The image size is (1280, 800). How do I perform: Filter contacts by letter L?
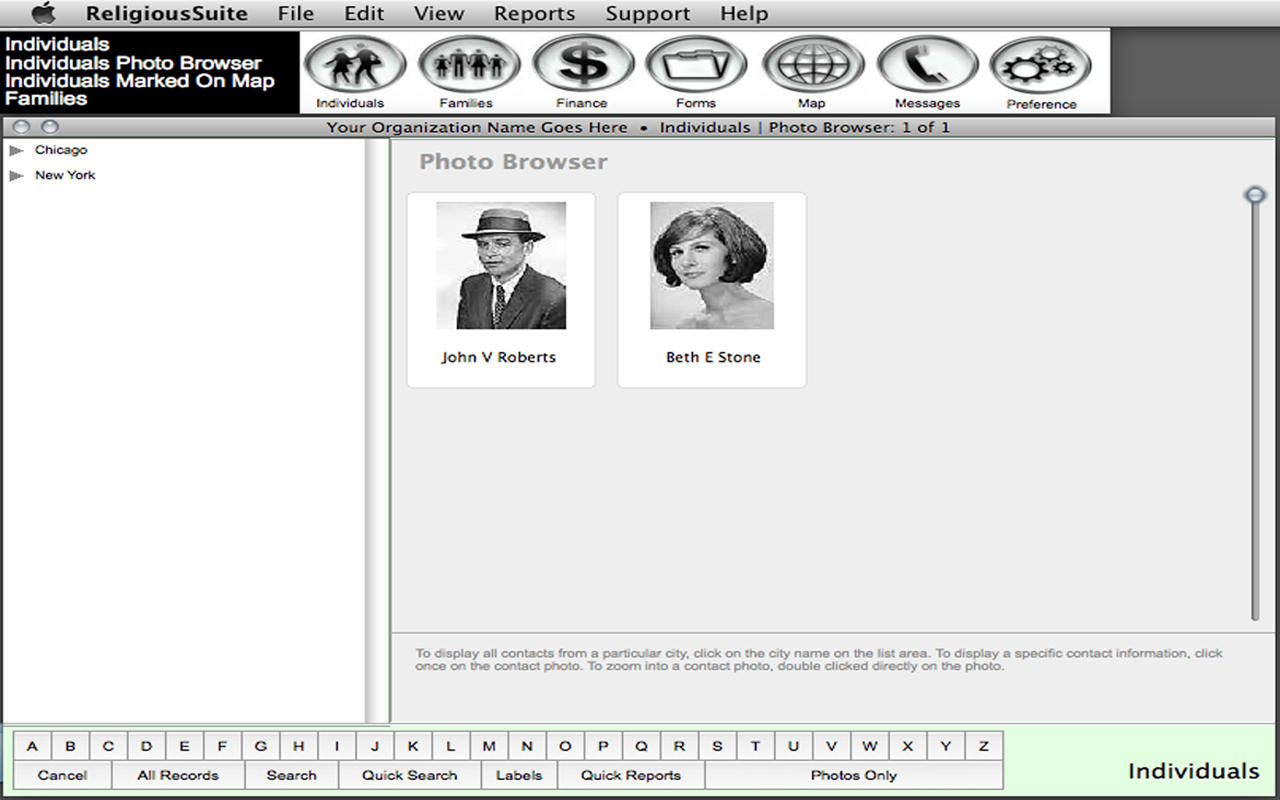(451, 746)
